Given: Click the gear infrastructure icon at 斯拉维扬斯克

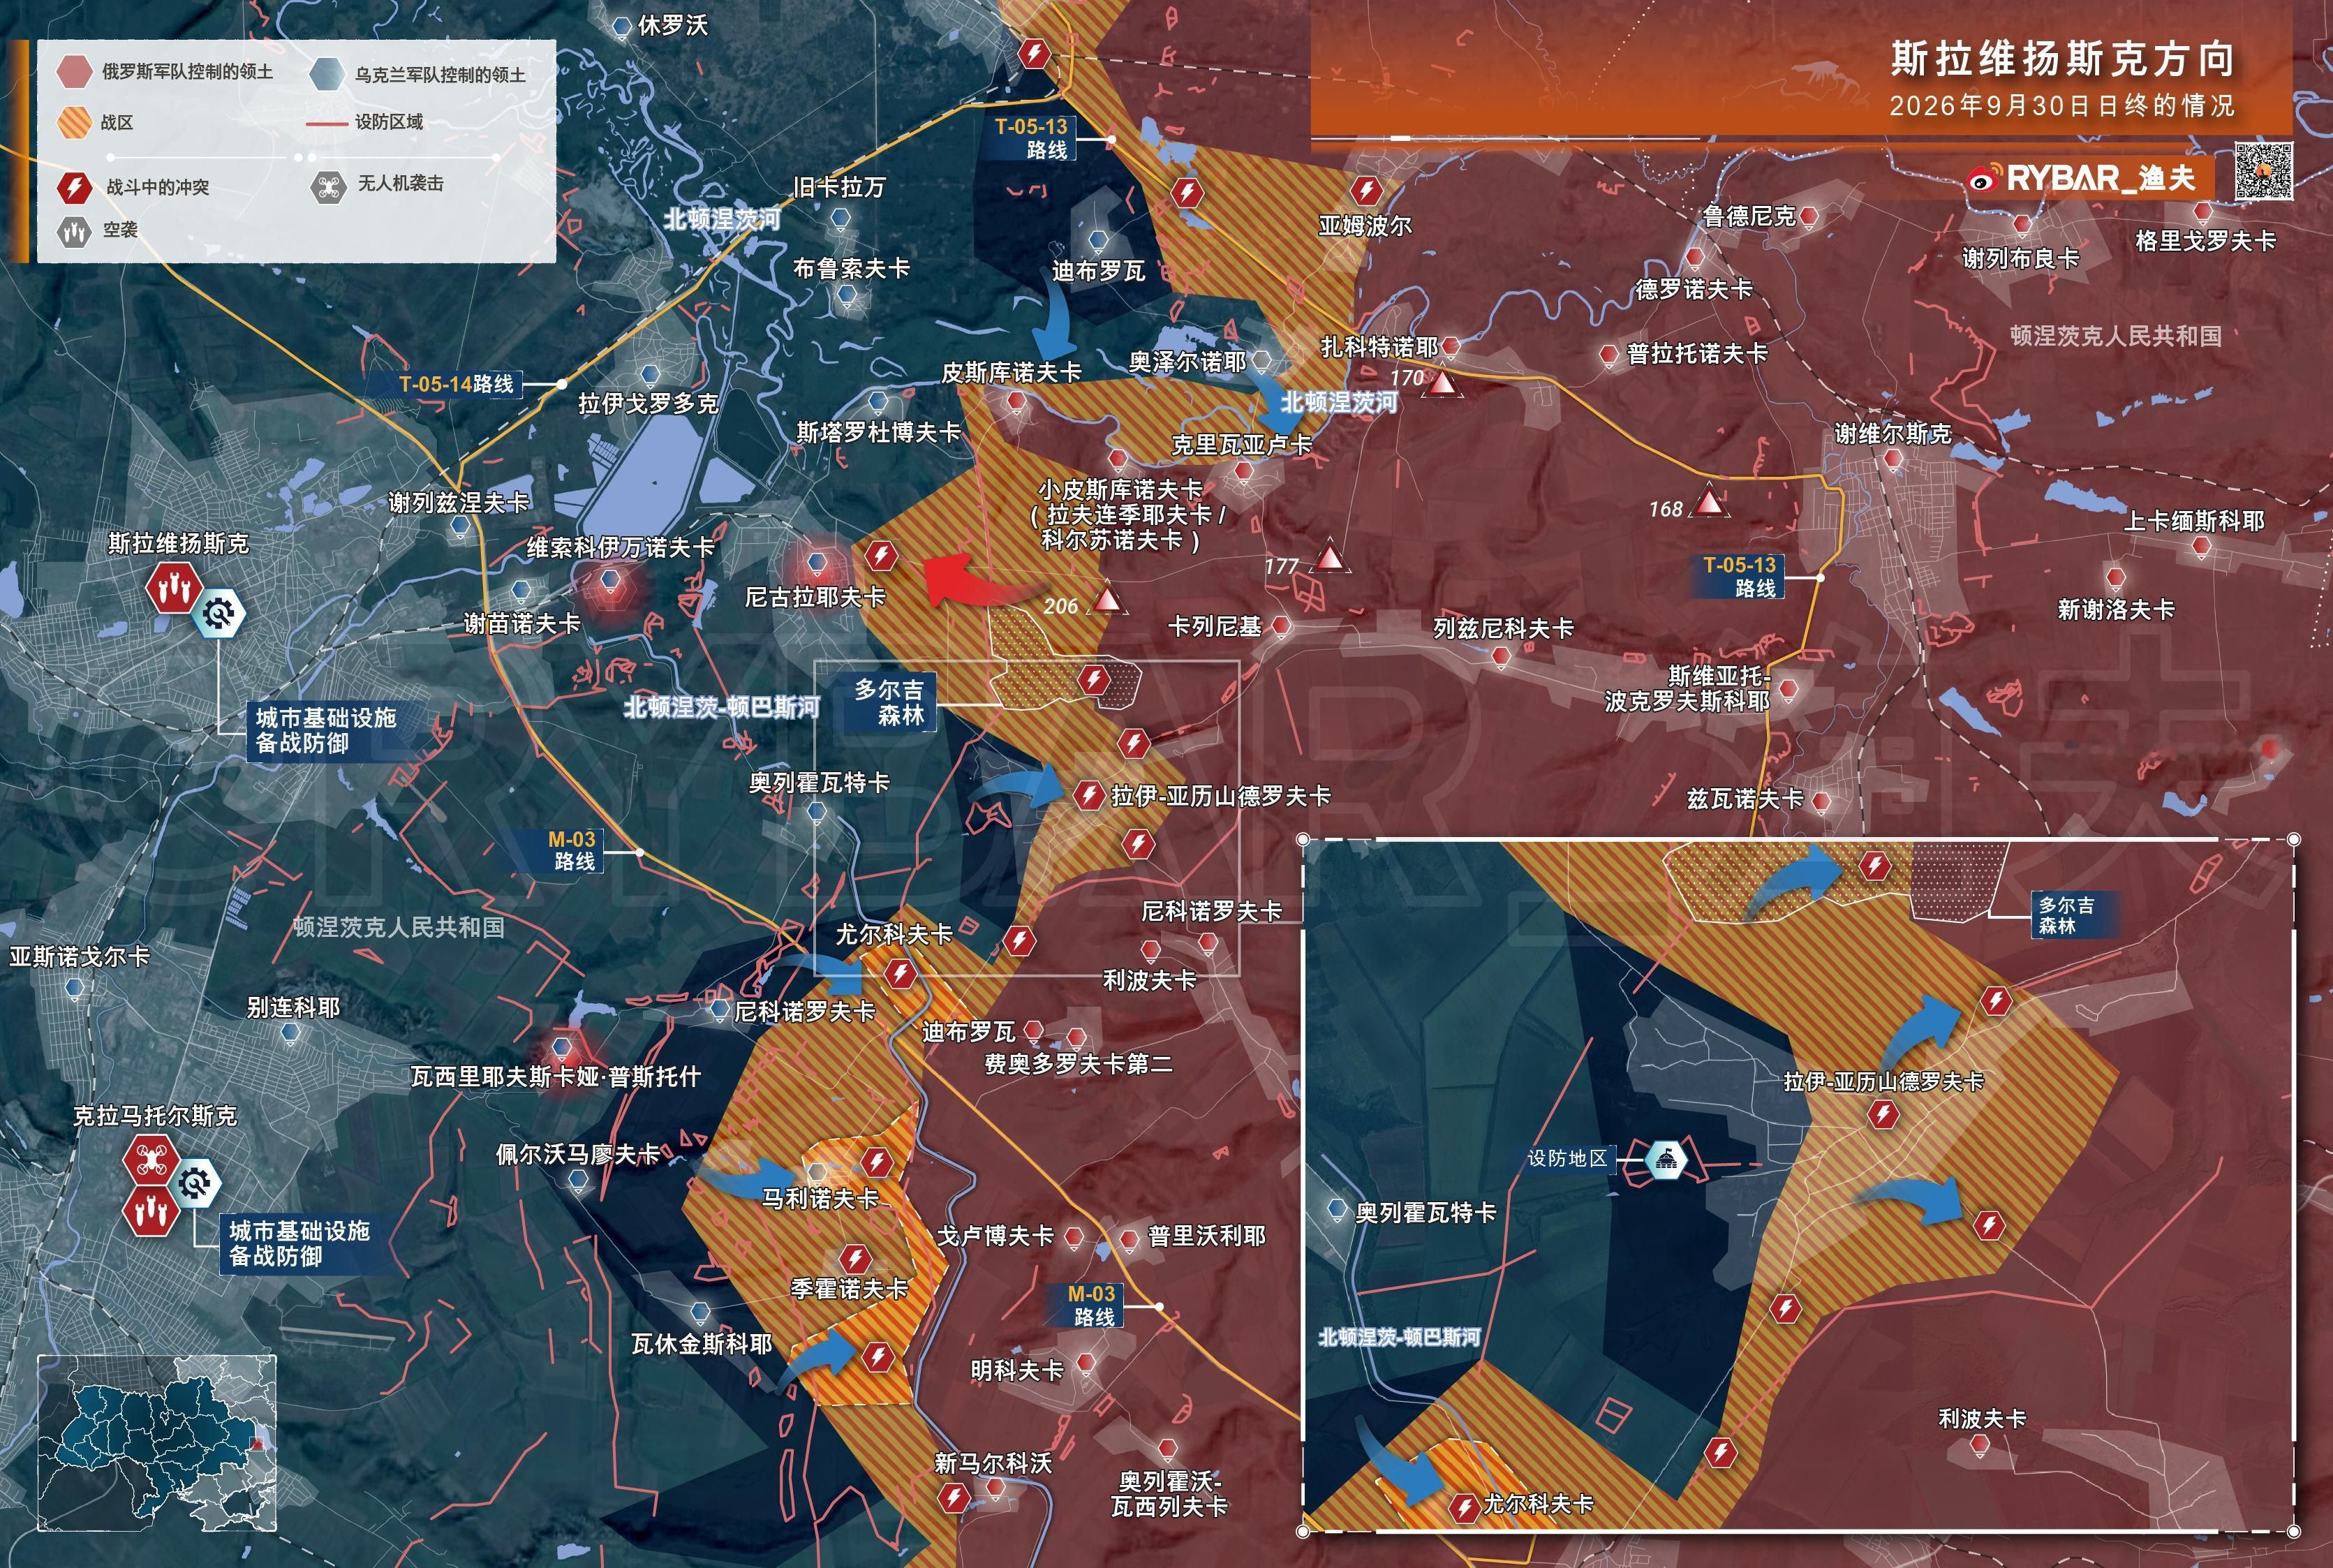Looking at the screenshot, I should point(219,612).
